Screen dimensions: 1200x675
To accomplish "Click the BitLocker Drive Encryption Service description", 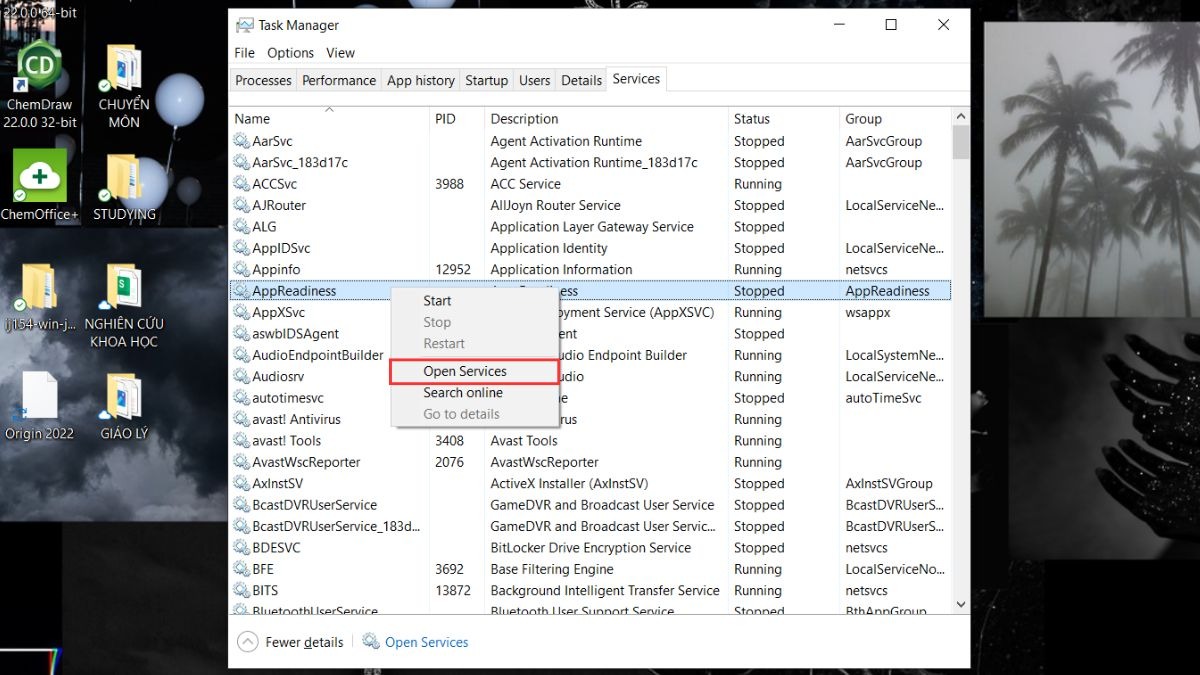I will click(591, 548).
